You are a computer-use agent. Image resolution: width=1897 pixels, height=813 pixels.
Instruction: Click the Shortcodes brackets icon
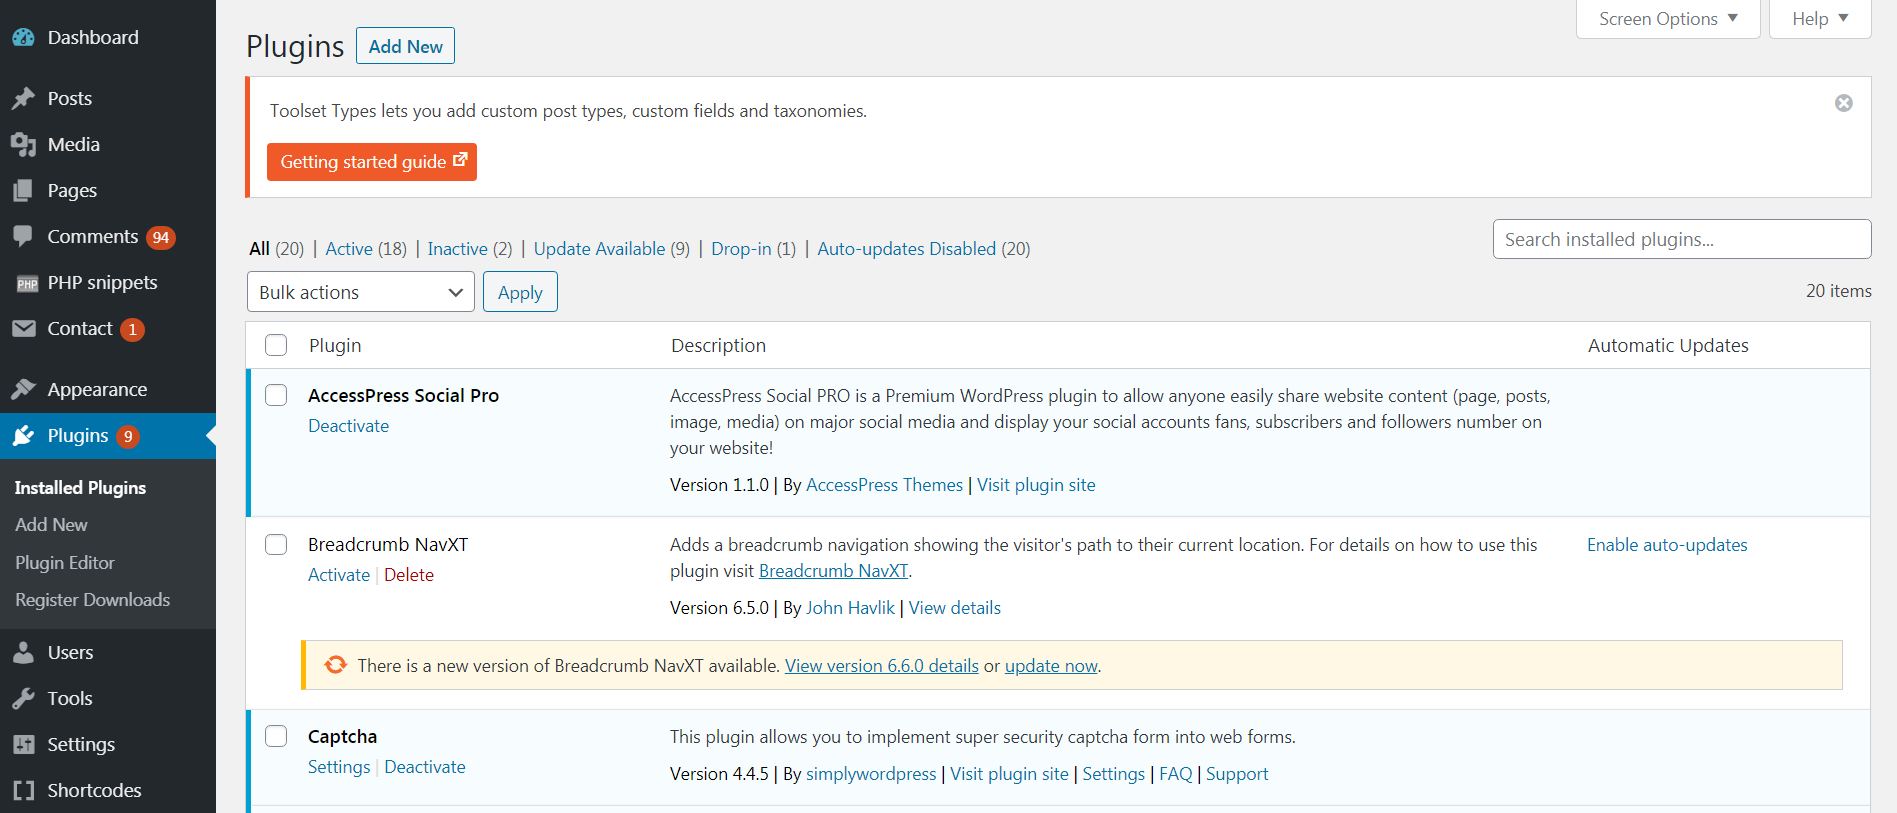[x=23, y=790]
